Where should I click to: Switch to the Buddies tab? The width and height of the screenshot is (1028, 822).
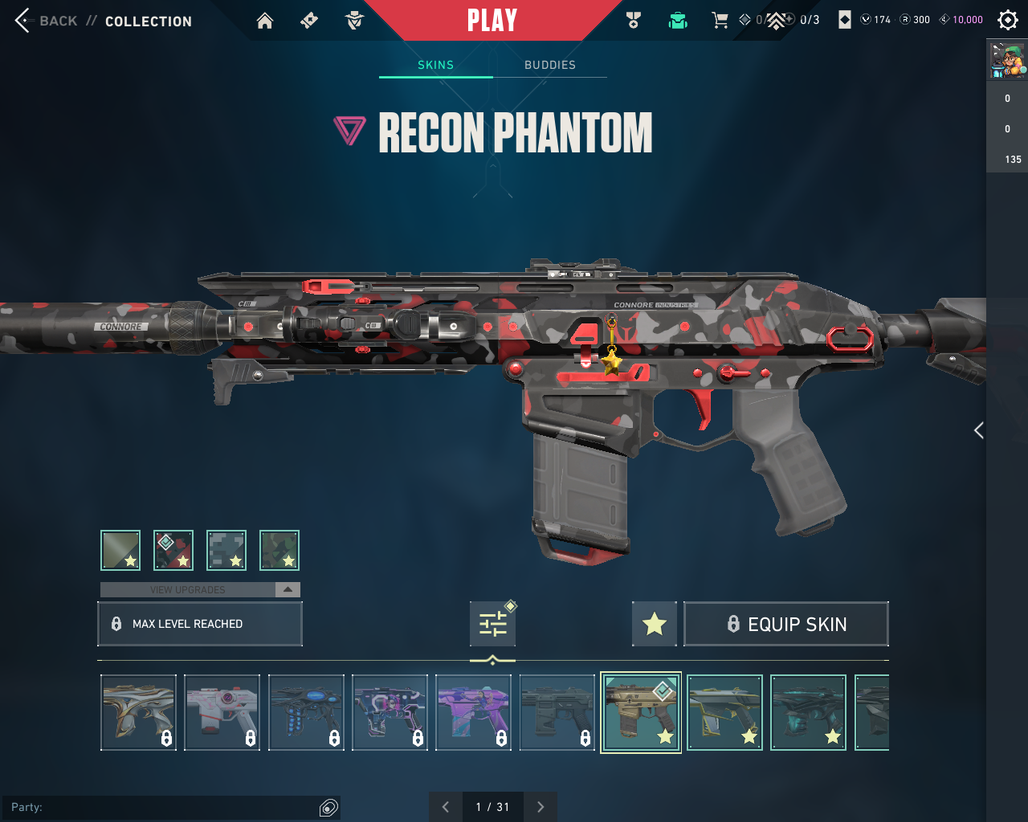point(549,65)
